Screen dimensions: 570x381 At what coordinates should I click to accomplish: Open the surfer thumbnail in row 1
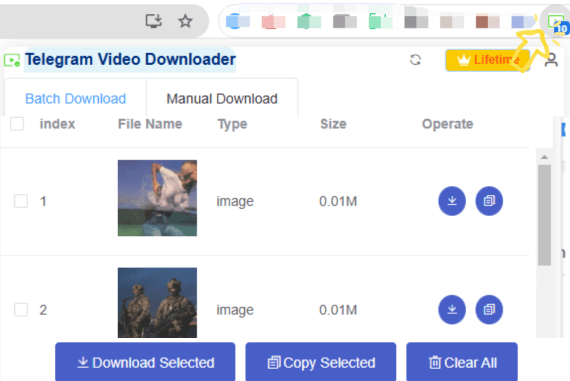(157, 198)
